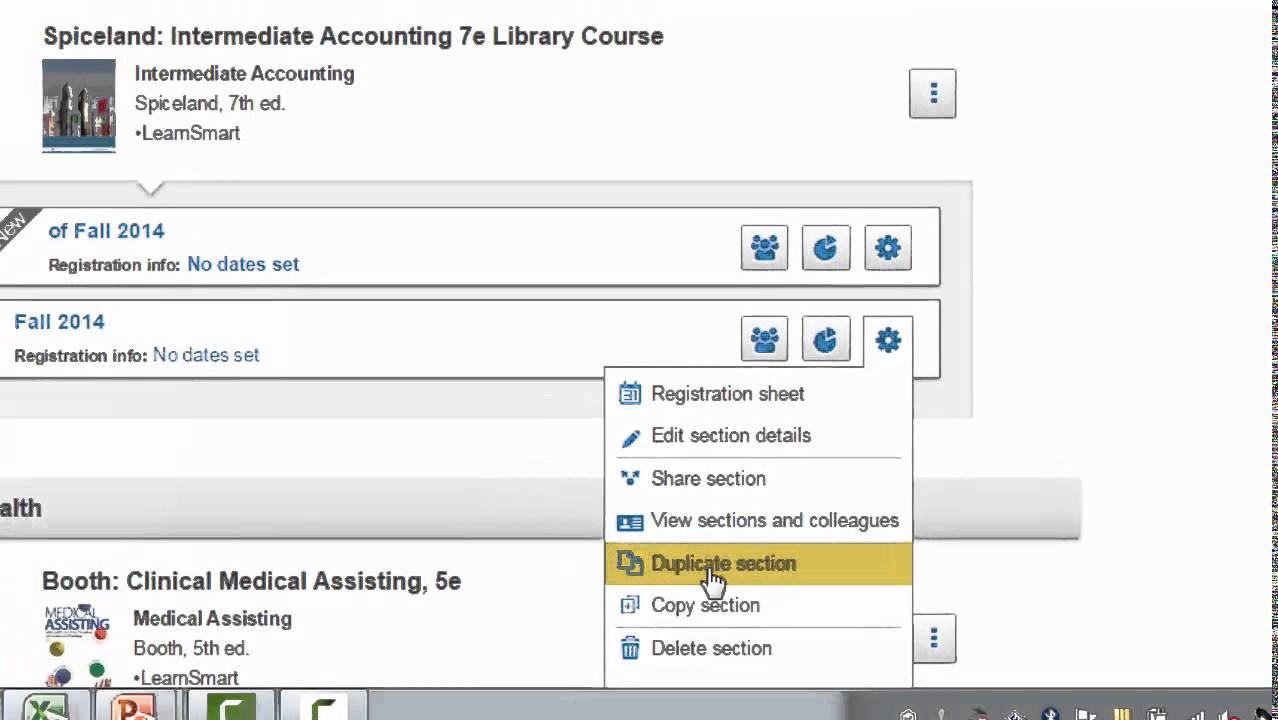
Task: Open reports pie chart for 'of Fall 2014' section
Action: pyautogui.click(x=826, y=248)
